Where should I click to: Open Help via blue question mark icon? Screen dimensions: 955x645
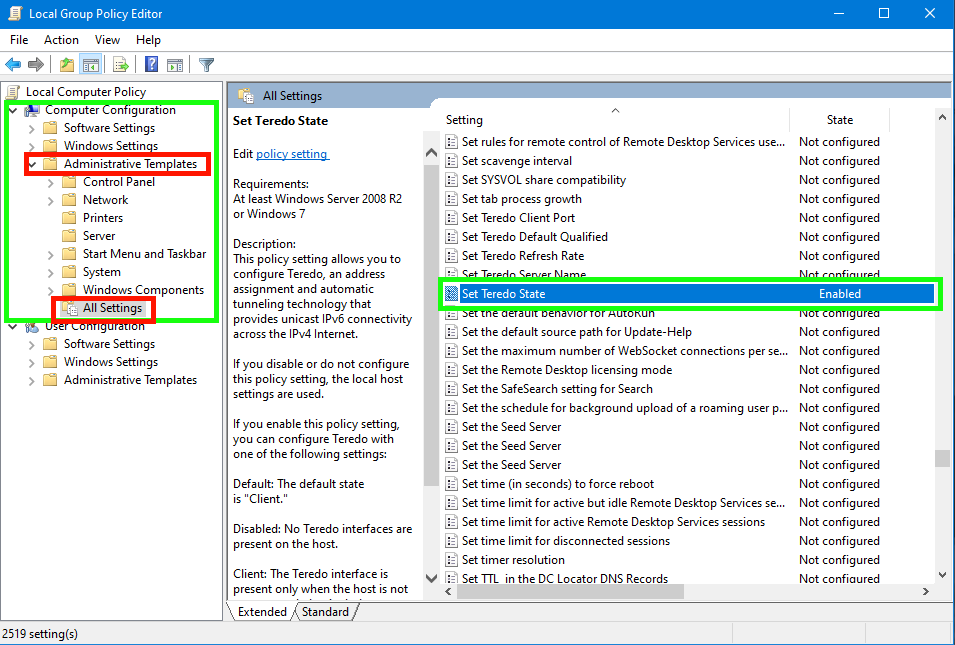[x=151, y=65]
